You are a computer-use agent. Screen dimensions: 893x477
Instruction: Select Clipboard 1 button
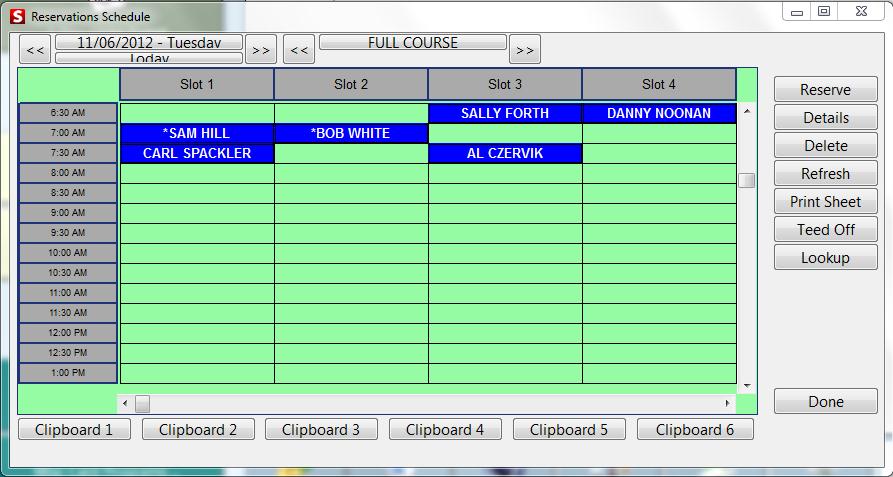click(x=74, y=430)
